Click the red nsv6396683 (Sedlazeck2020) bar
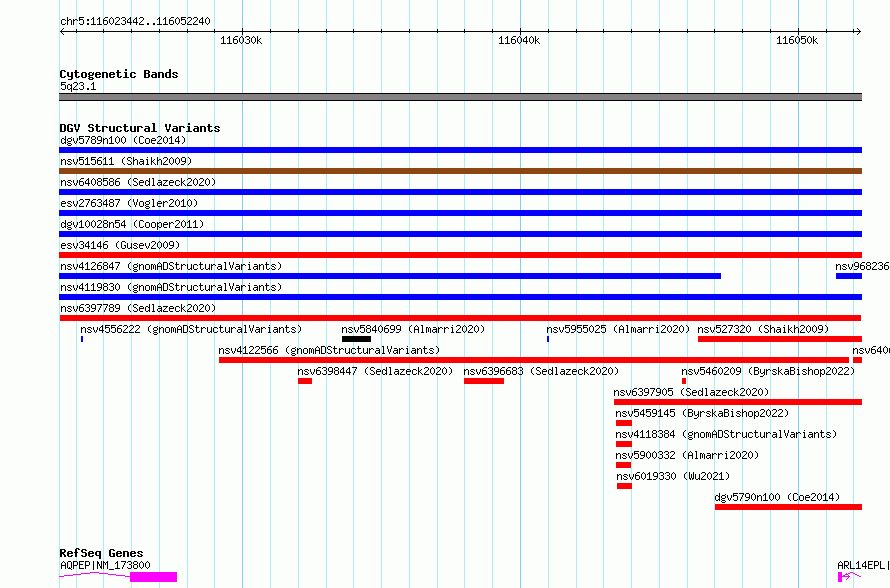Image resolution: width=890 pixels, height=588 pixels. pos(484,381)
